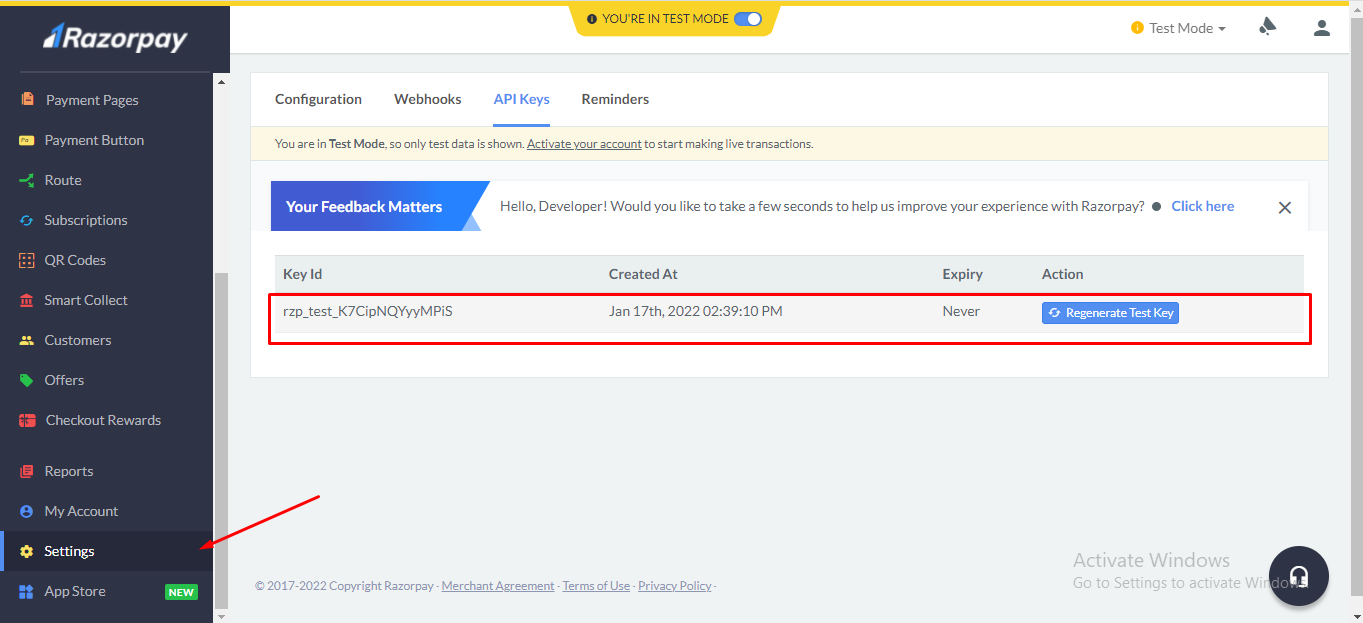
Task: Open the announcements icon in header
Action: pos(1267,27)
